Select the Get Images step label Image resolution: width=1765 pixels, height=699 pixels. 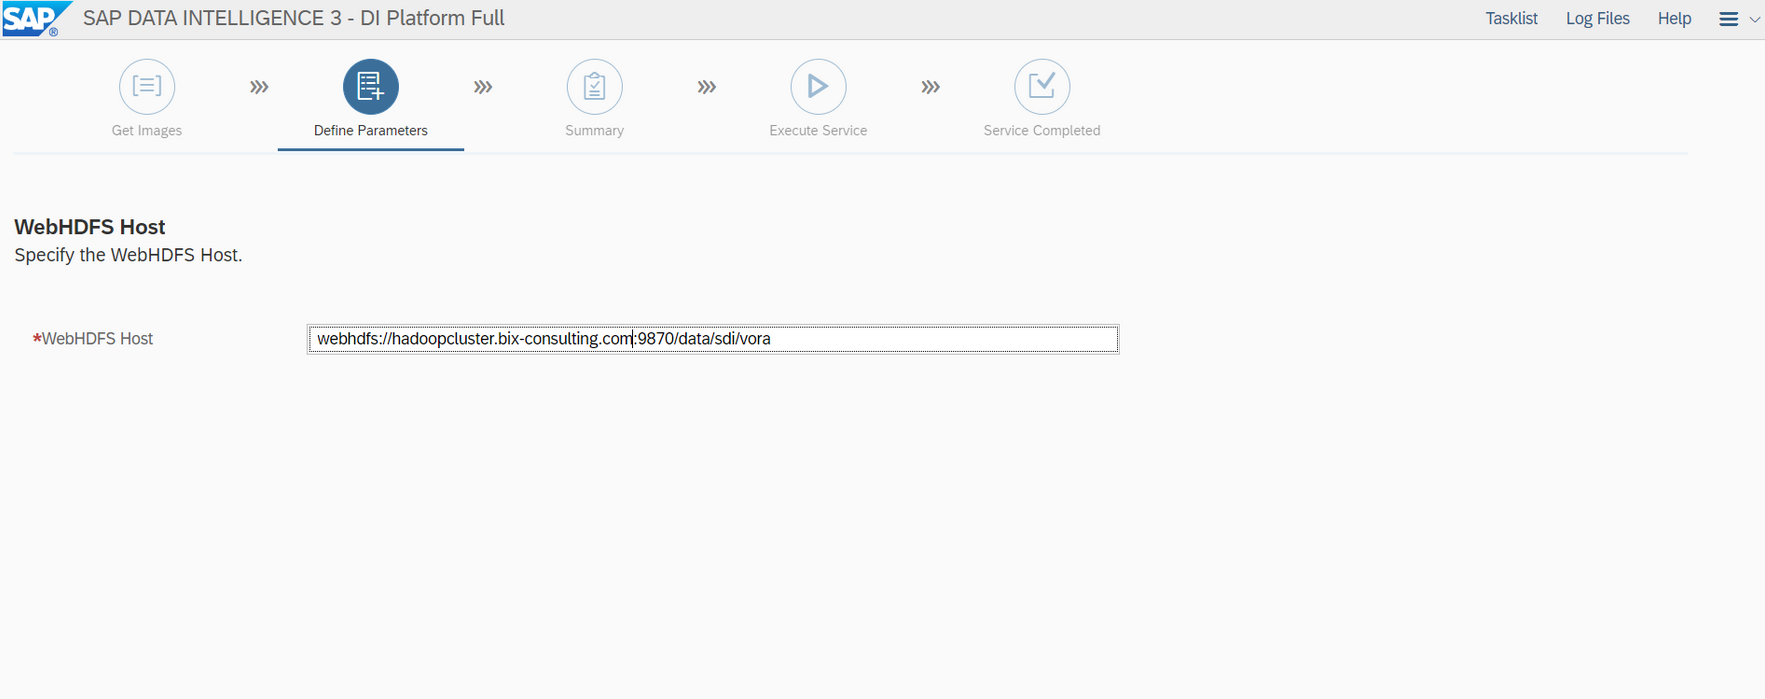coord(147,131)
